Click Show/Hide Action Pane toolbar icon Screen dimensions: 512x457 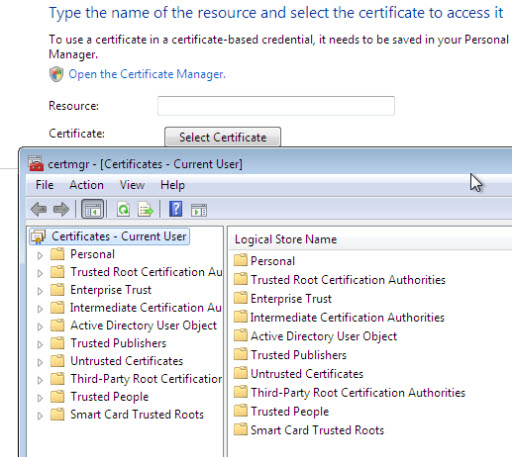199,210
